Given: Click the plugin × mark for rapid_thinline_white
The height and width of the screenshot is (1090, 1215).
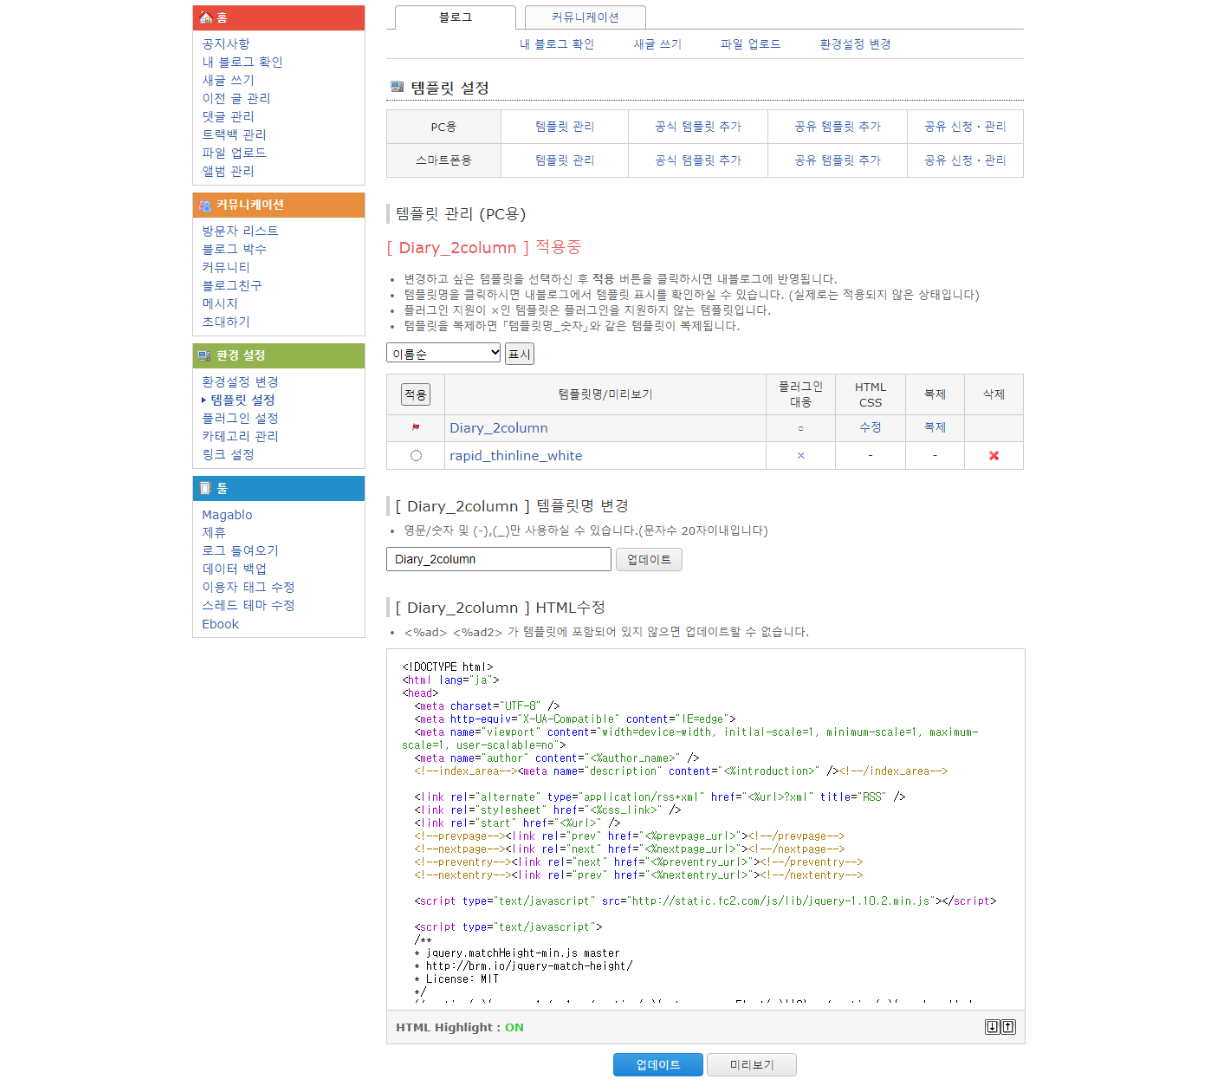Looking at the screenshot, I should point(801,456).
